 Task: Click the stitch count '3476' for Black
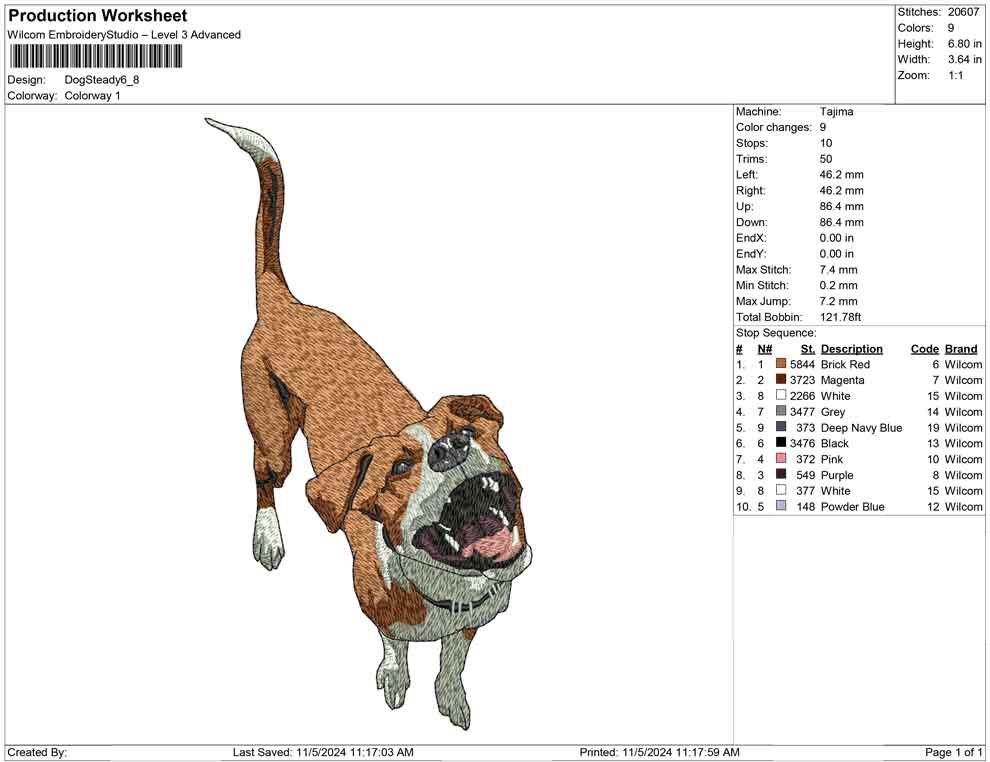click(x=802, y=443)
